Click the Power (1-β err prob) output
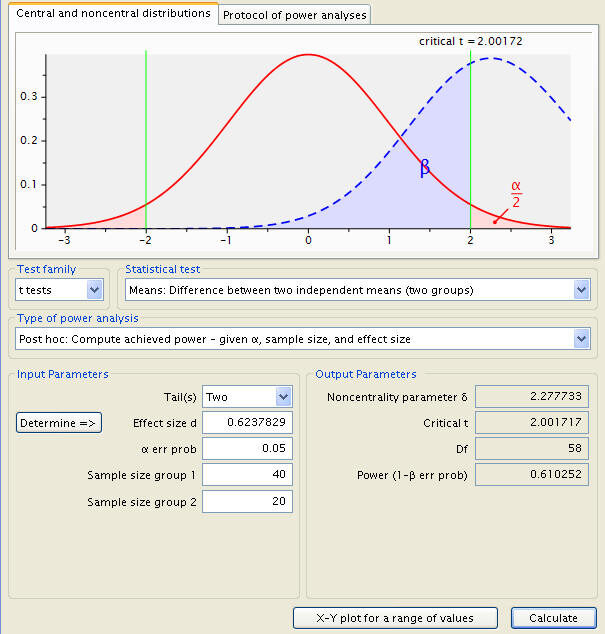Viewport: 605px width, 634px height. 532,474
